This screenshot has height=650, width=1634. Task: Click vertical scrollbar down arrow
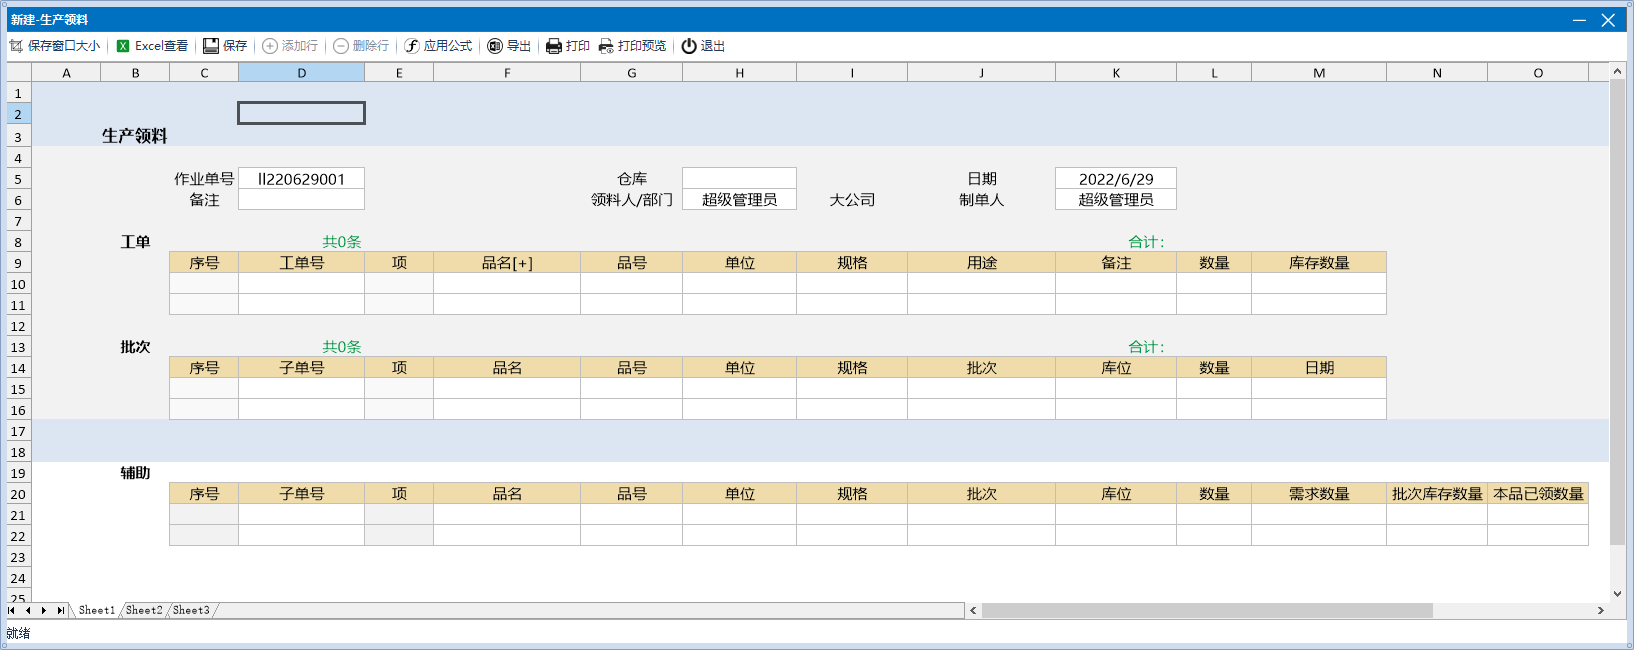1617,594
